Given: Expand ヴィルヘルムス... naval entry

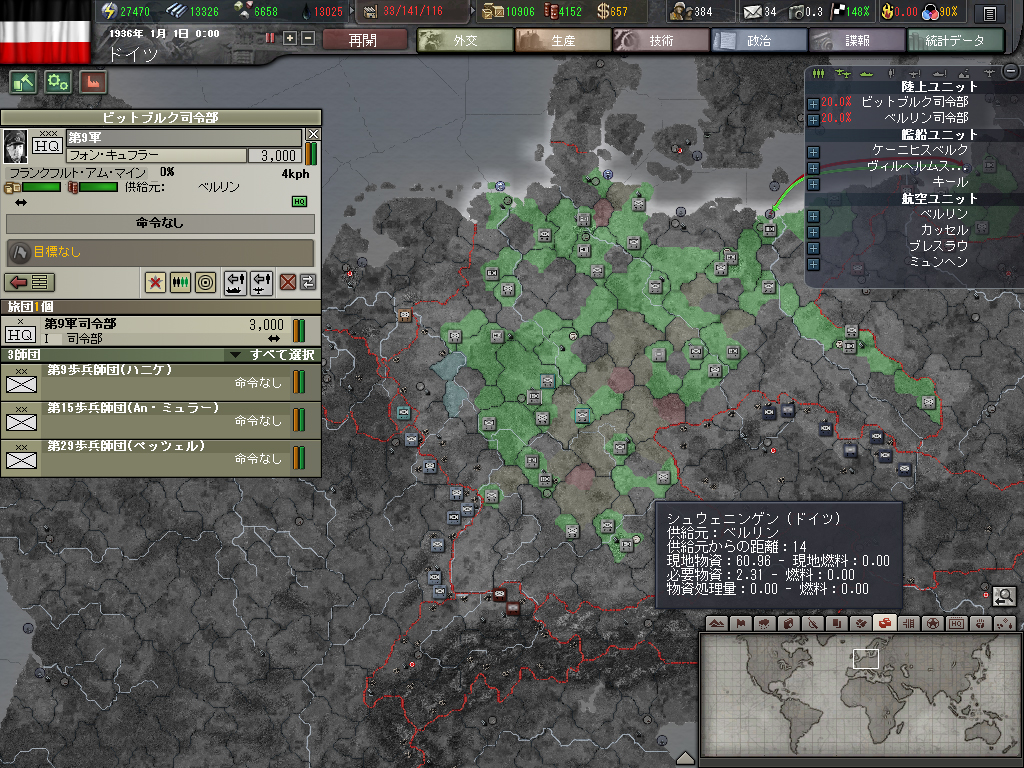Looking at the screenshot, I should point(813,168).
